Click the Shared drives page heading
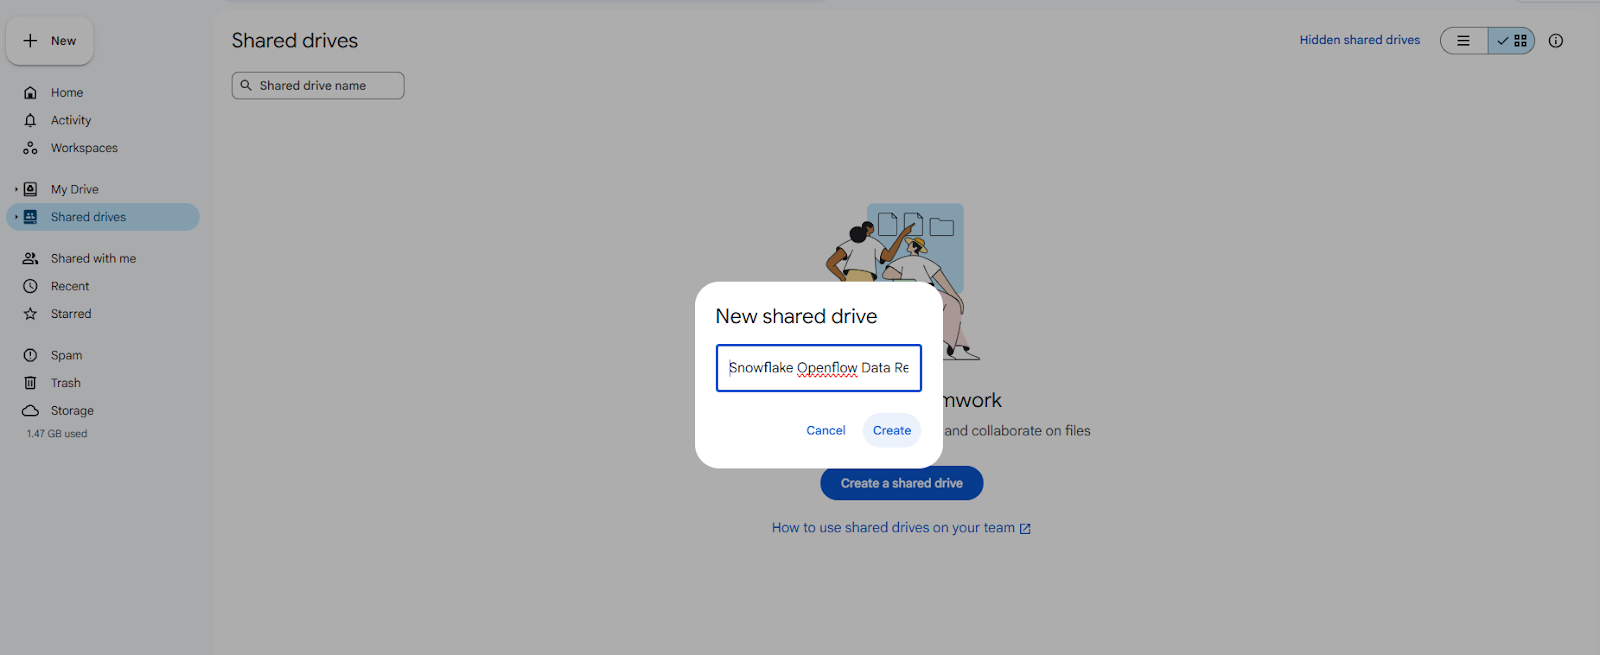The height and width of the screenshot is (655, 1600). [x=295, y=41]
